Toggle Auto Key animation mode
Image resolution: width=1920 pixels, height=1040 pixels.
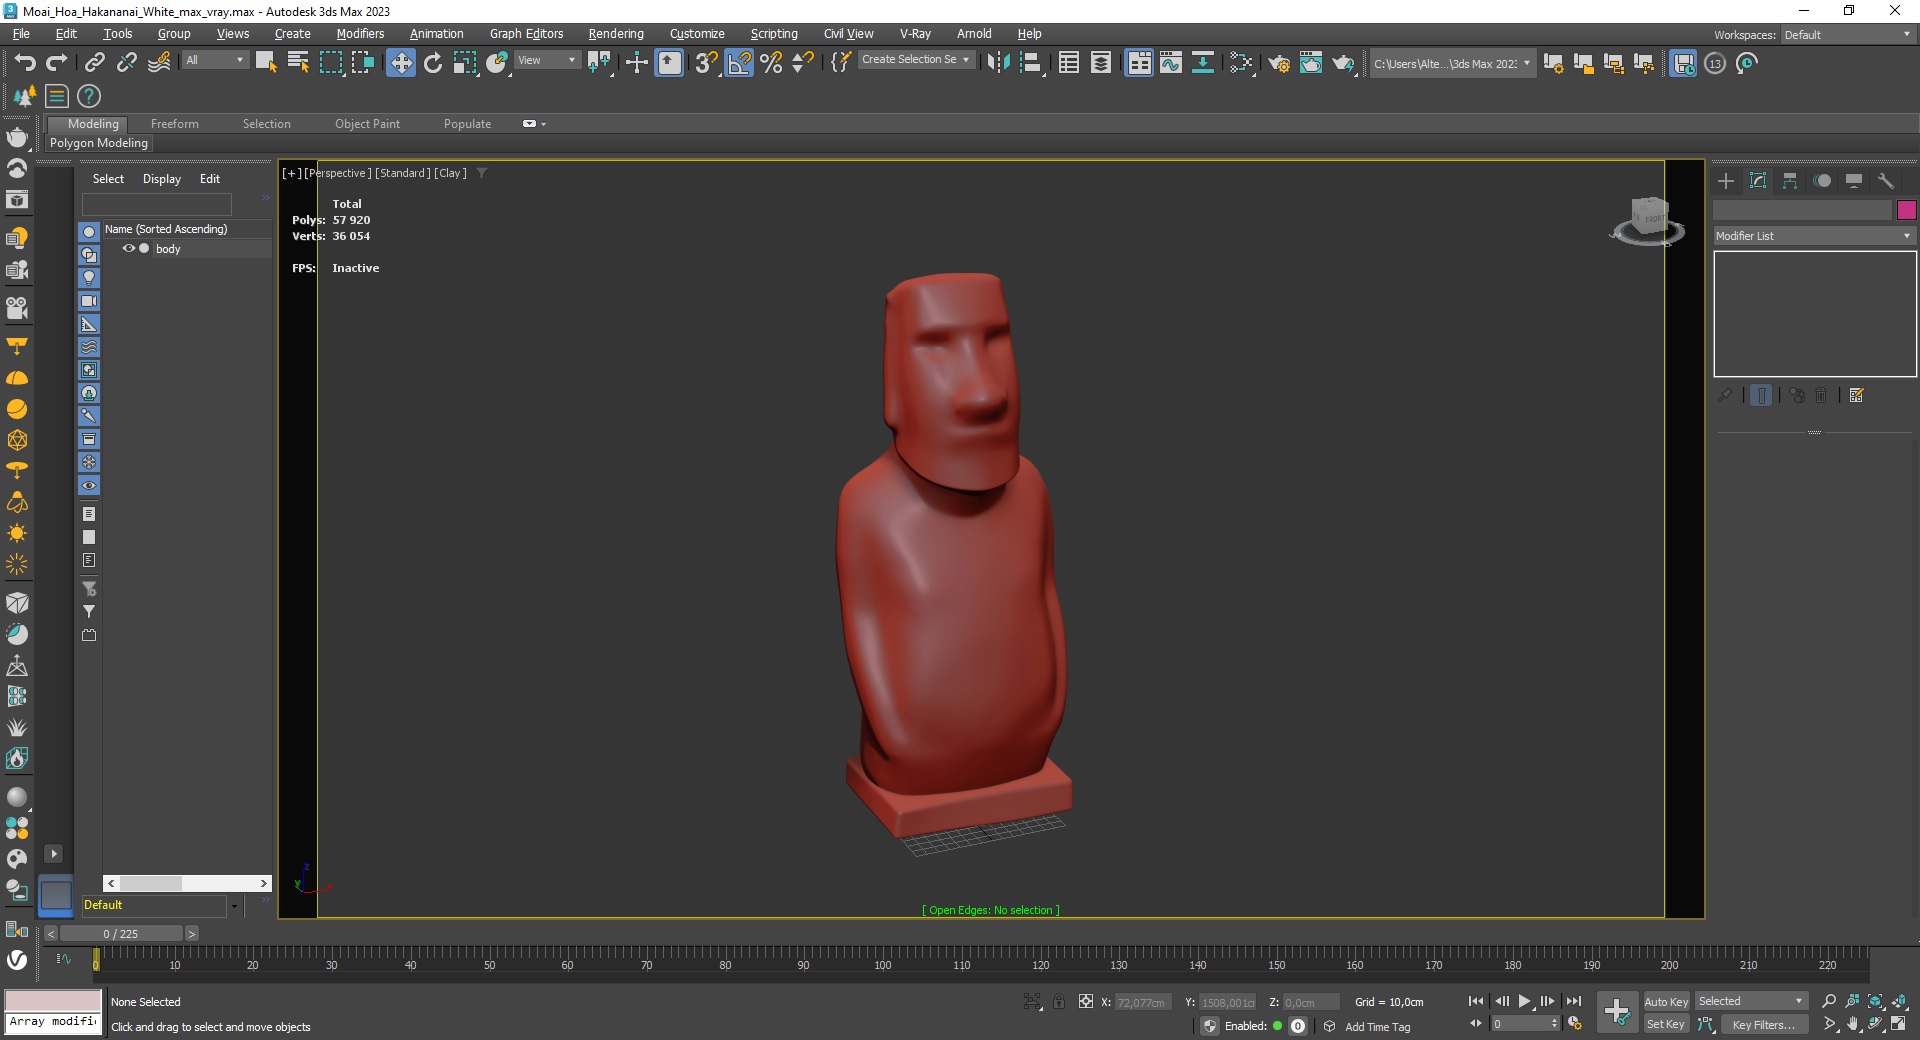[1666, 1001]
